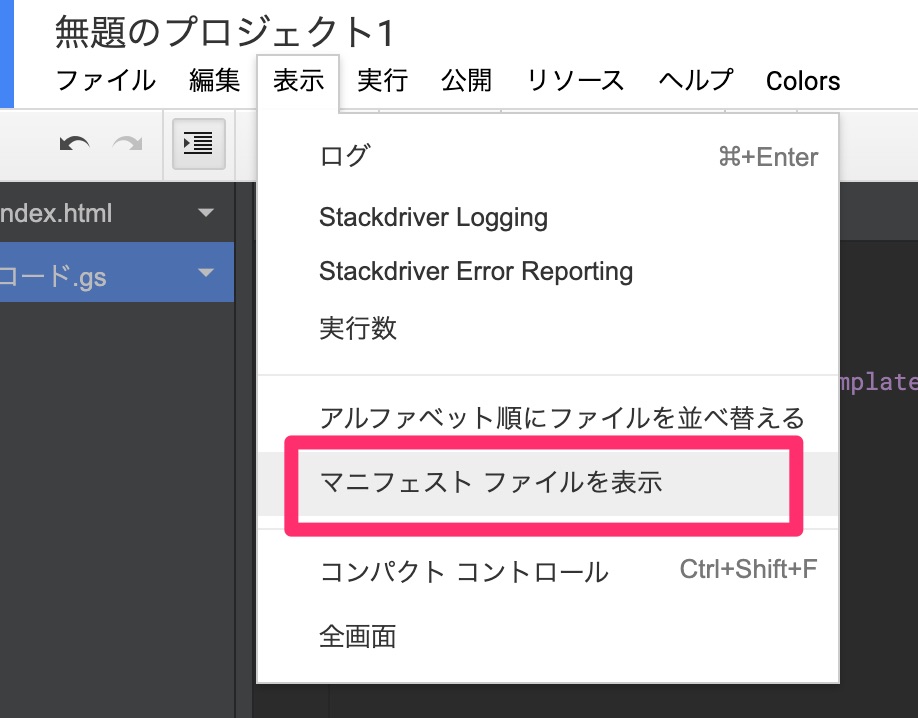Click the redo arrow icon
This screenshot has width=918, height=718.
(x=127, y=144)
